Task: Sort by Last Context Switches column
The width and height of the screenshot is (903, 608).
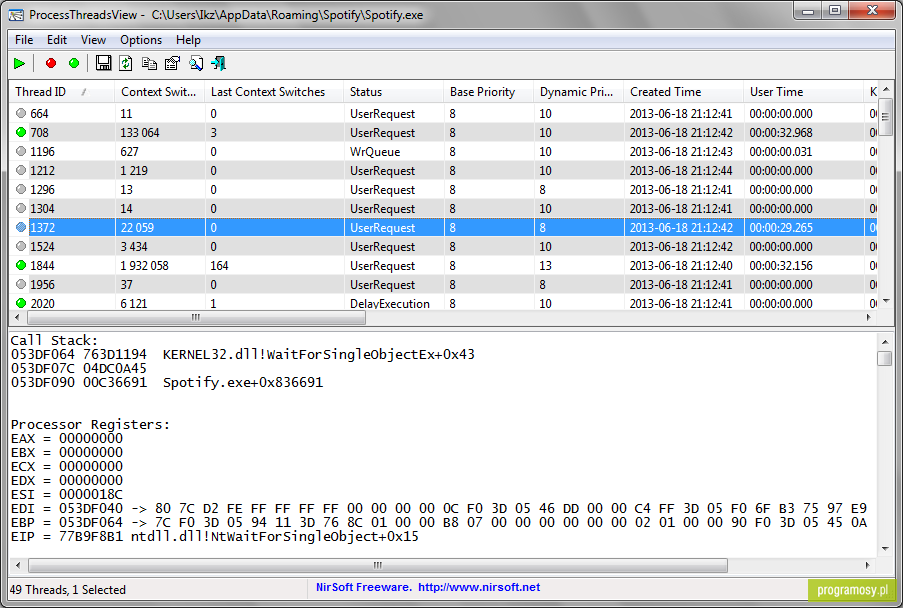Action: click(x=274, y=92)
